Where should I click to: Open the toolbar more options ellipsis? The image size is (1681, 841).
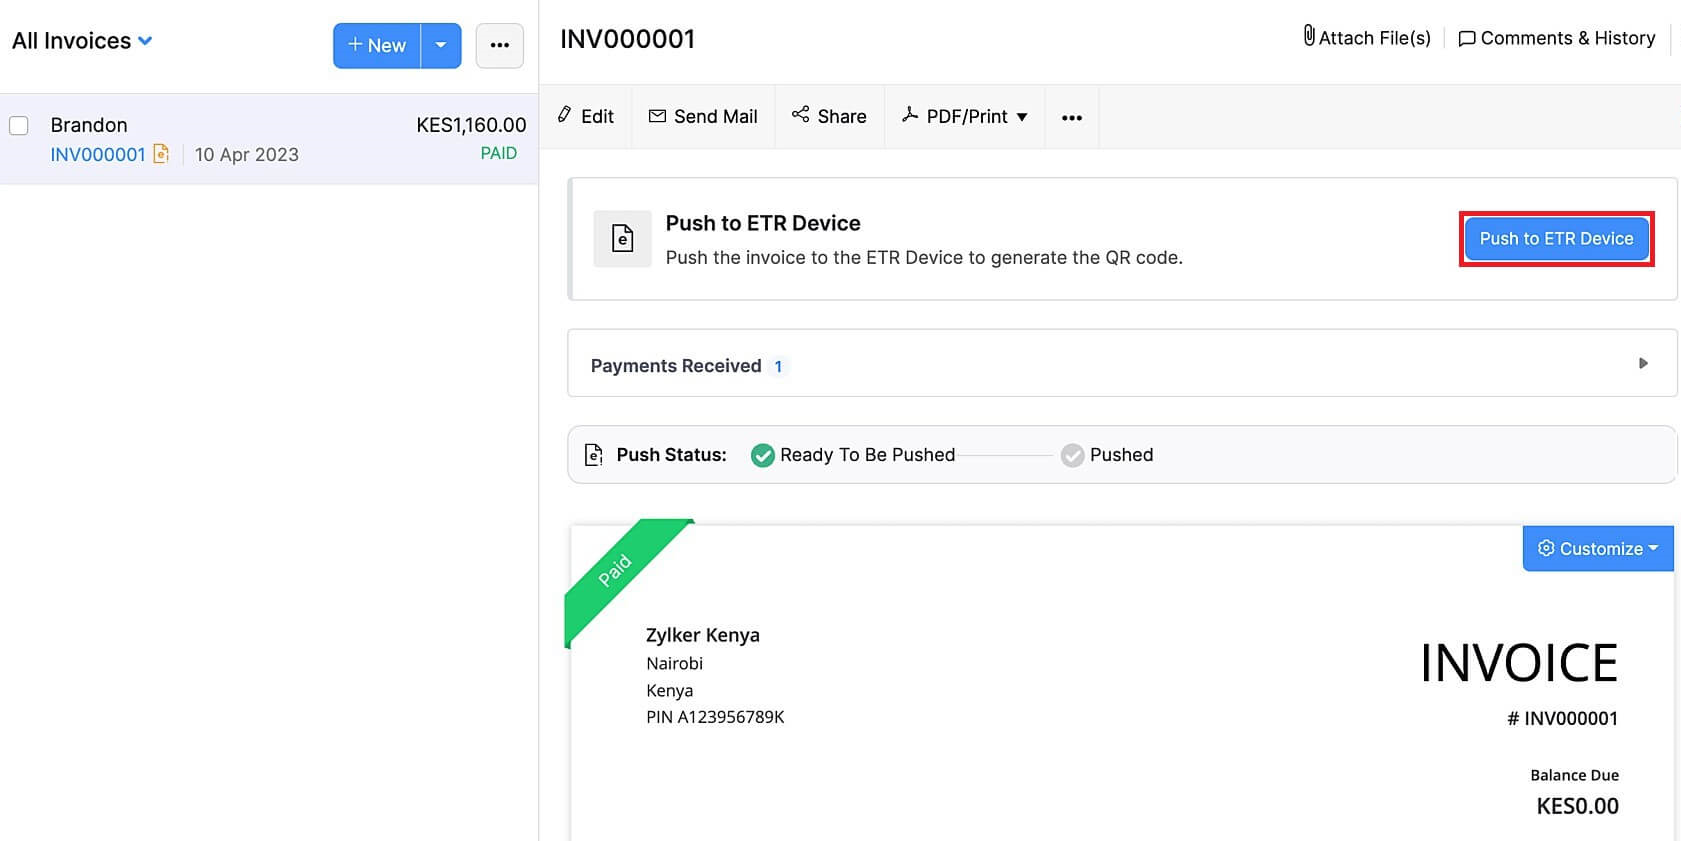[x=1072, y=117]
